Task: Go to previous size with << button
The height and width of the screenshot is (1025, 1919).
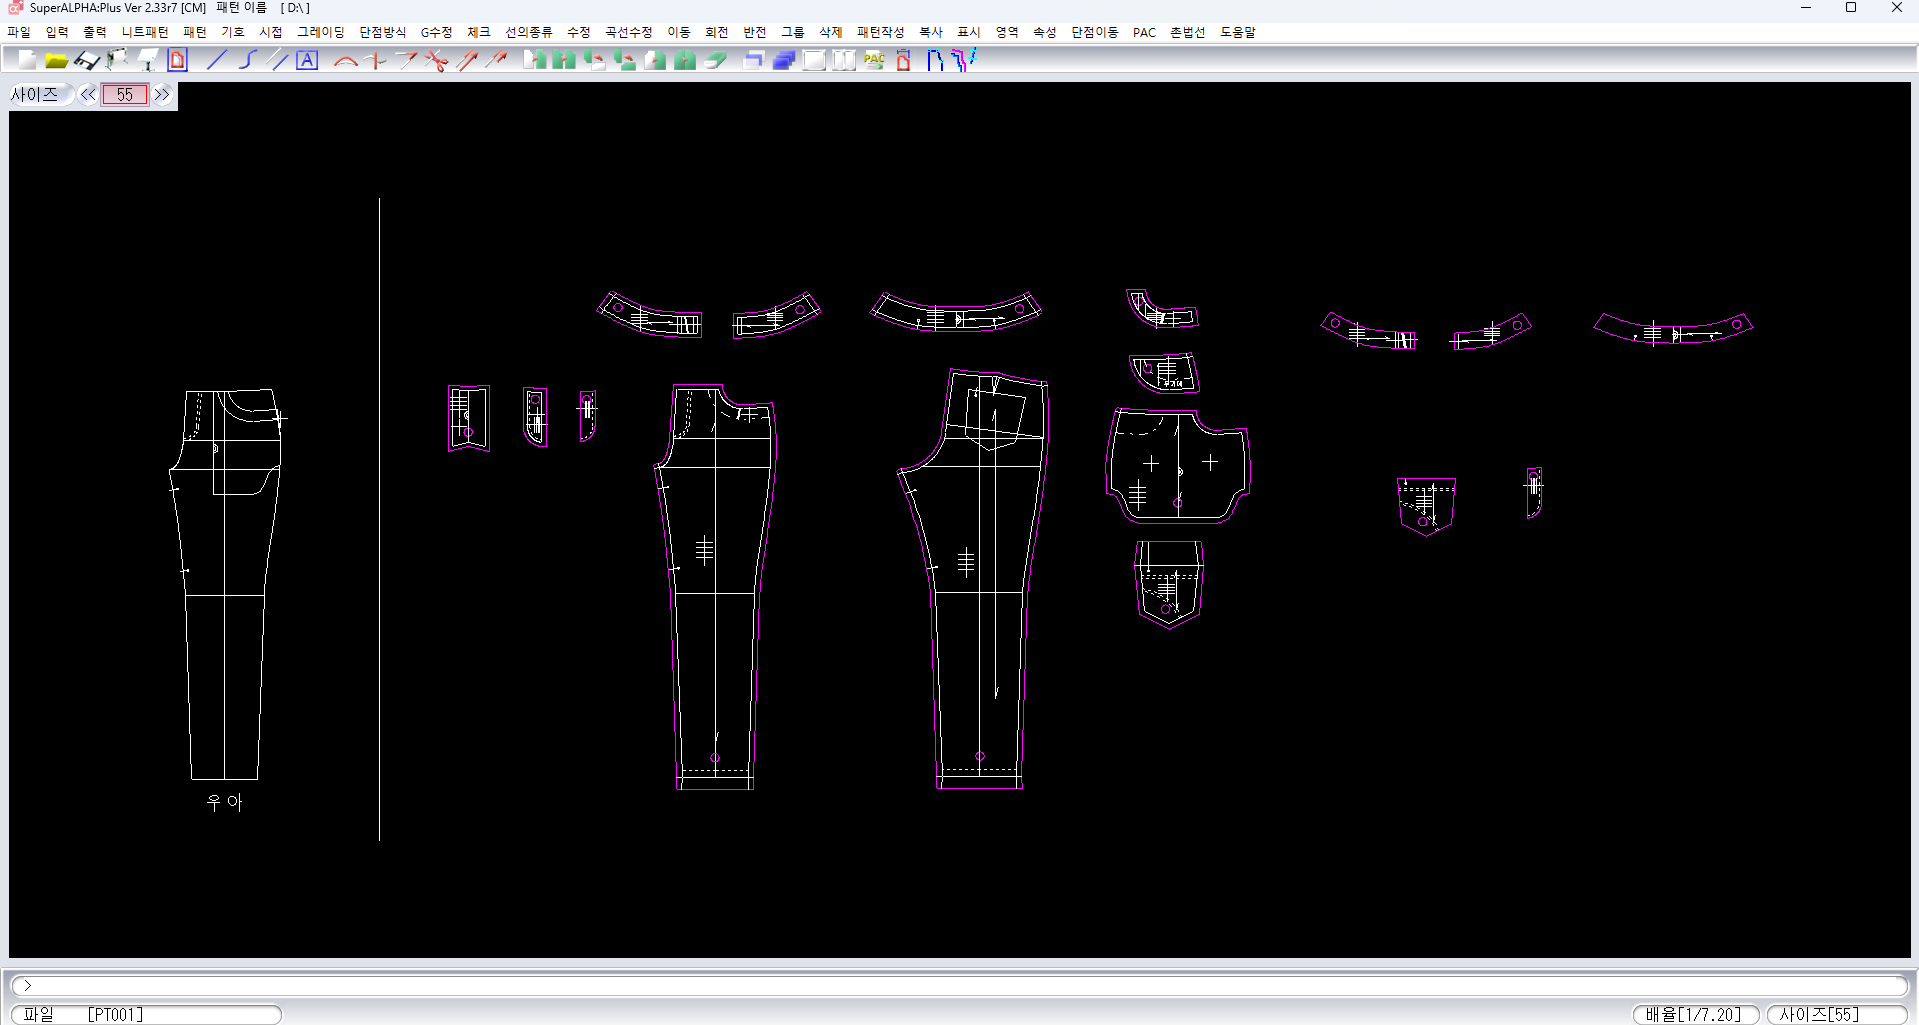Action: tap(88, 95)
